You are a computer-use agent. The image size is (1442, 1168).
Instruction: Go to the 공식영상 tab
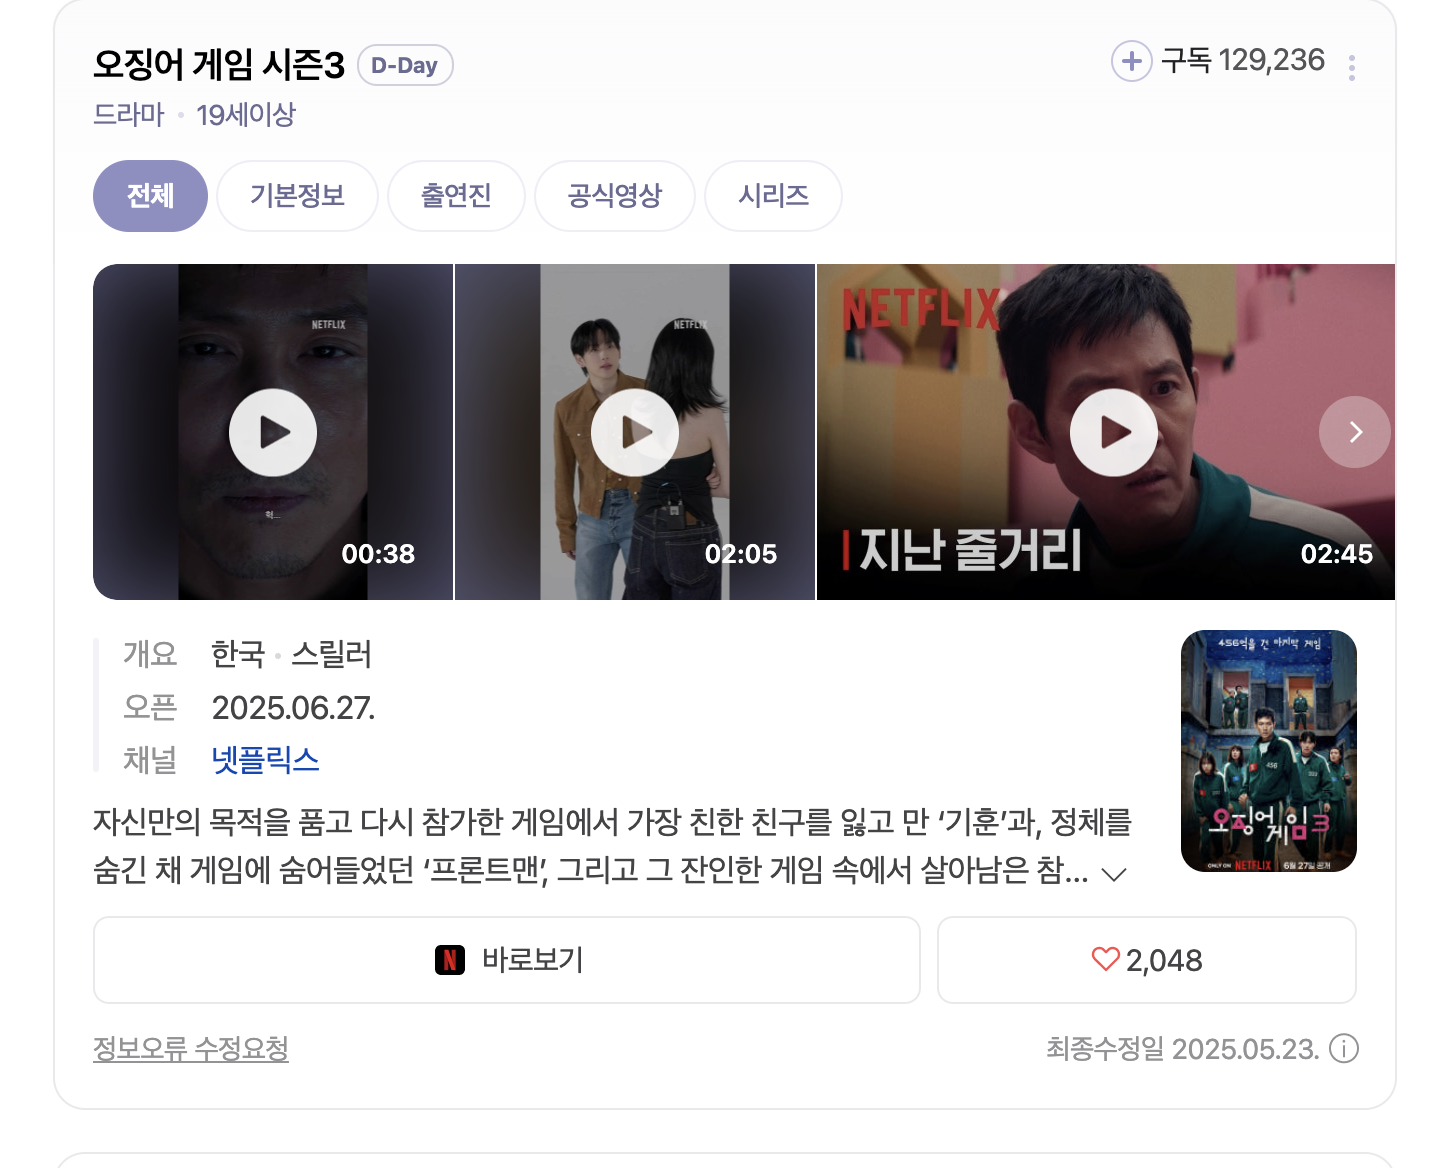(615, 196)
